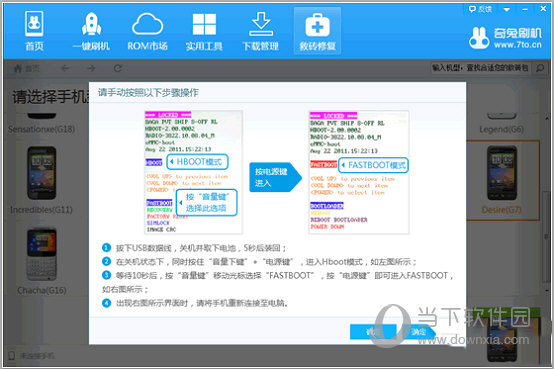This screenshot has height=369, width=554.
Task: Select the Incredibles(G11) phone thumbnail
Action: [x=42, y=173]
